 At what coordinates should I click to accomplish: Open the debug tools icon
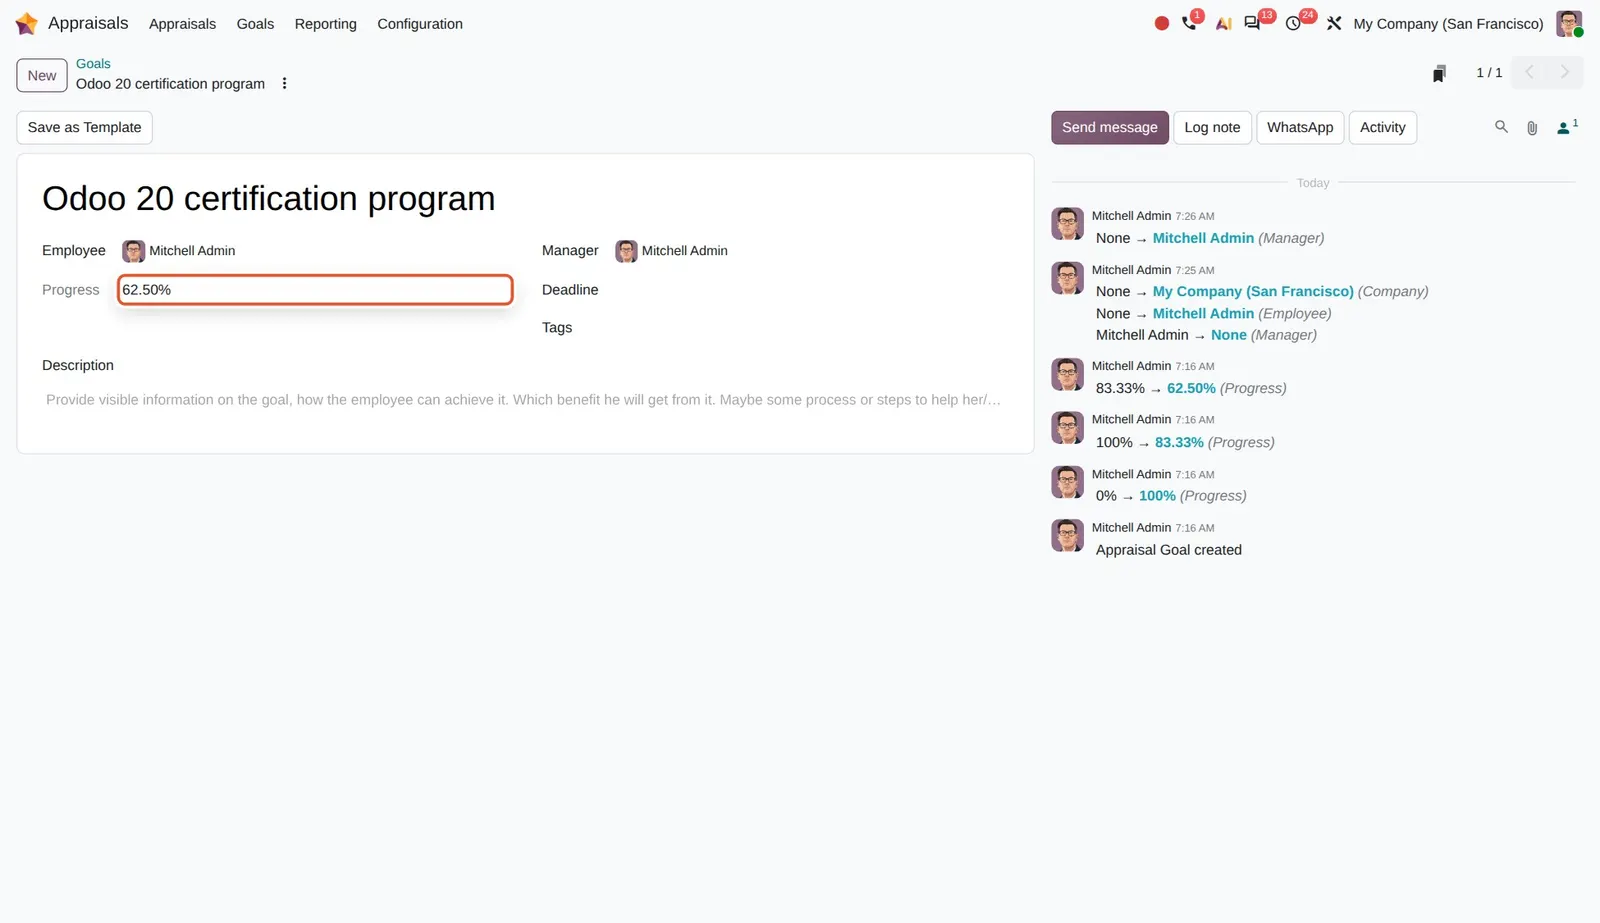(x=1334, y=23)
